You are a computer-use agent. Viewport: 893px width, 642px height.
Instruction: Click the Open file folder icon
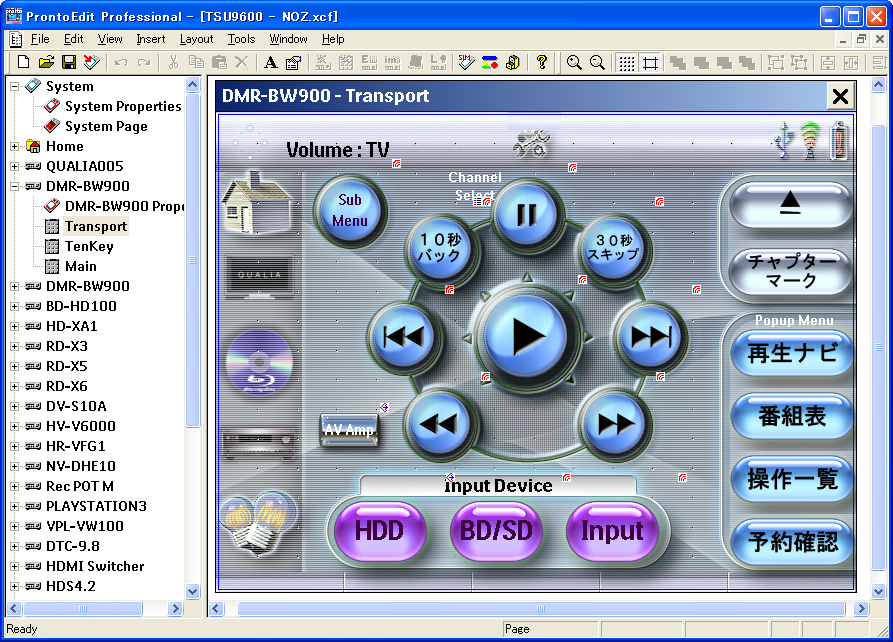coord(46,63)
